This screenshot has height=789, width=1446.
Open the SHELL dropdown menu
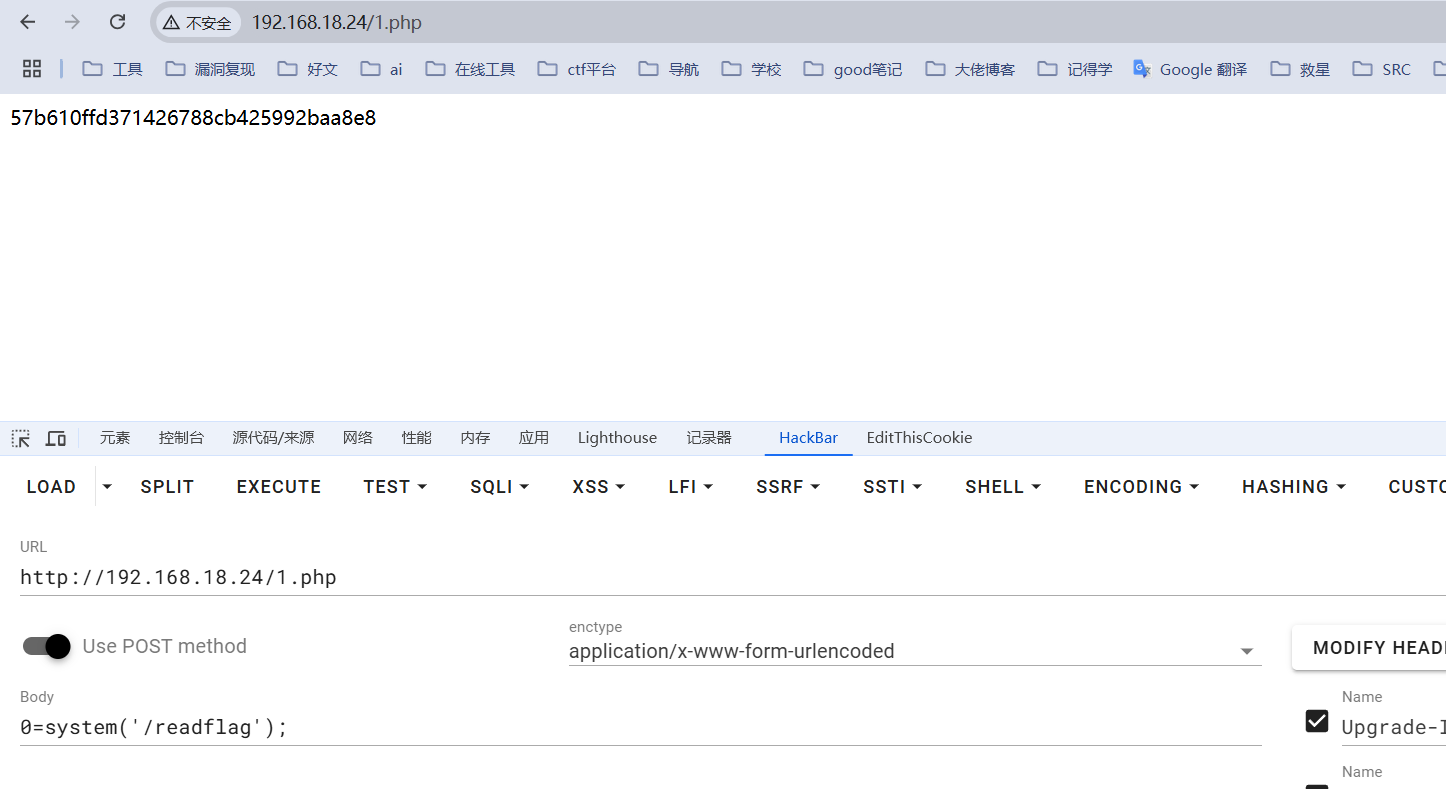[1003, 487]
